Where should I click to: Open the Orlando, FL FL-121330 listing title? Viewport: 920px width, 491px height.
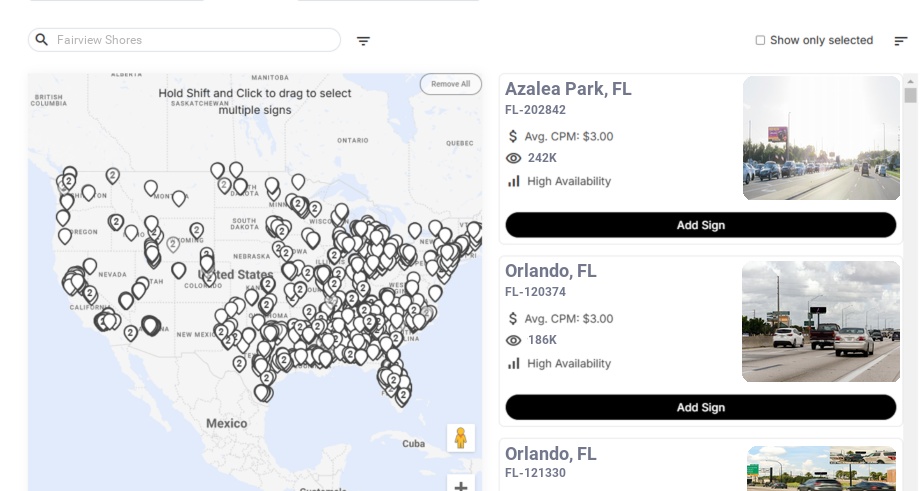click(551, 454)
